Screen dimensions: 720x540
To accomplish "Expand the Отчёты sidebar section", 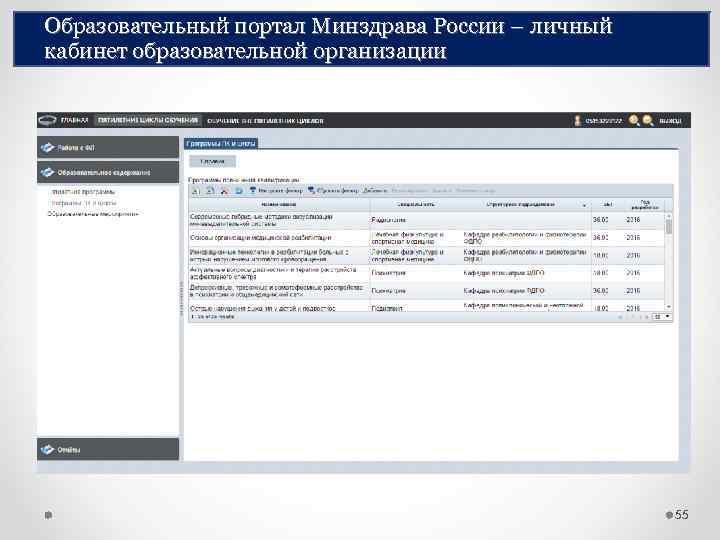I will (x=108, y=449).
